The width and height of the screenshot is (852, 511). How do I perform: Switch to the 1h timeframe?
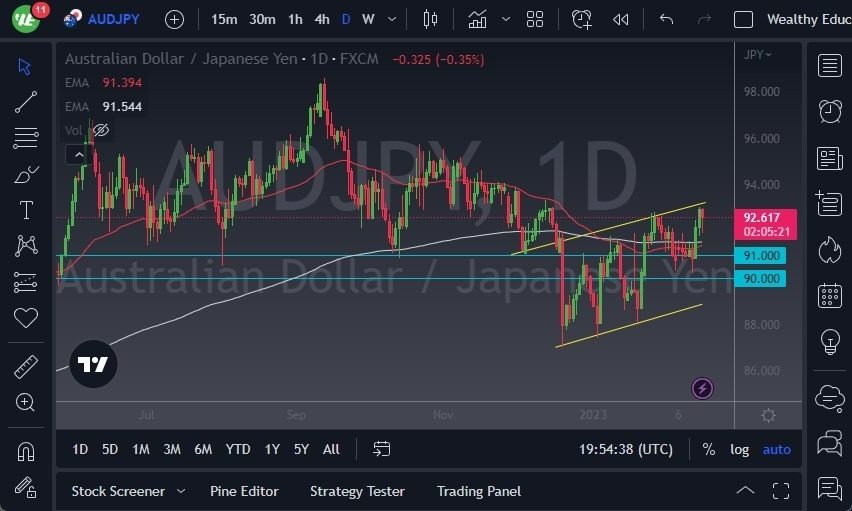295,20
